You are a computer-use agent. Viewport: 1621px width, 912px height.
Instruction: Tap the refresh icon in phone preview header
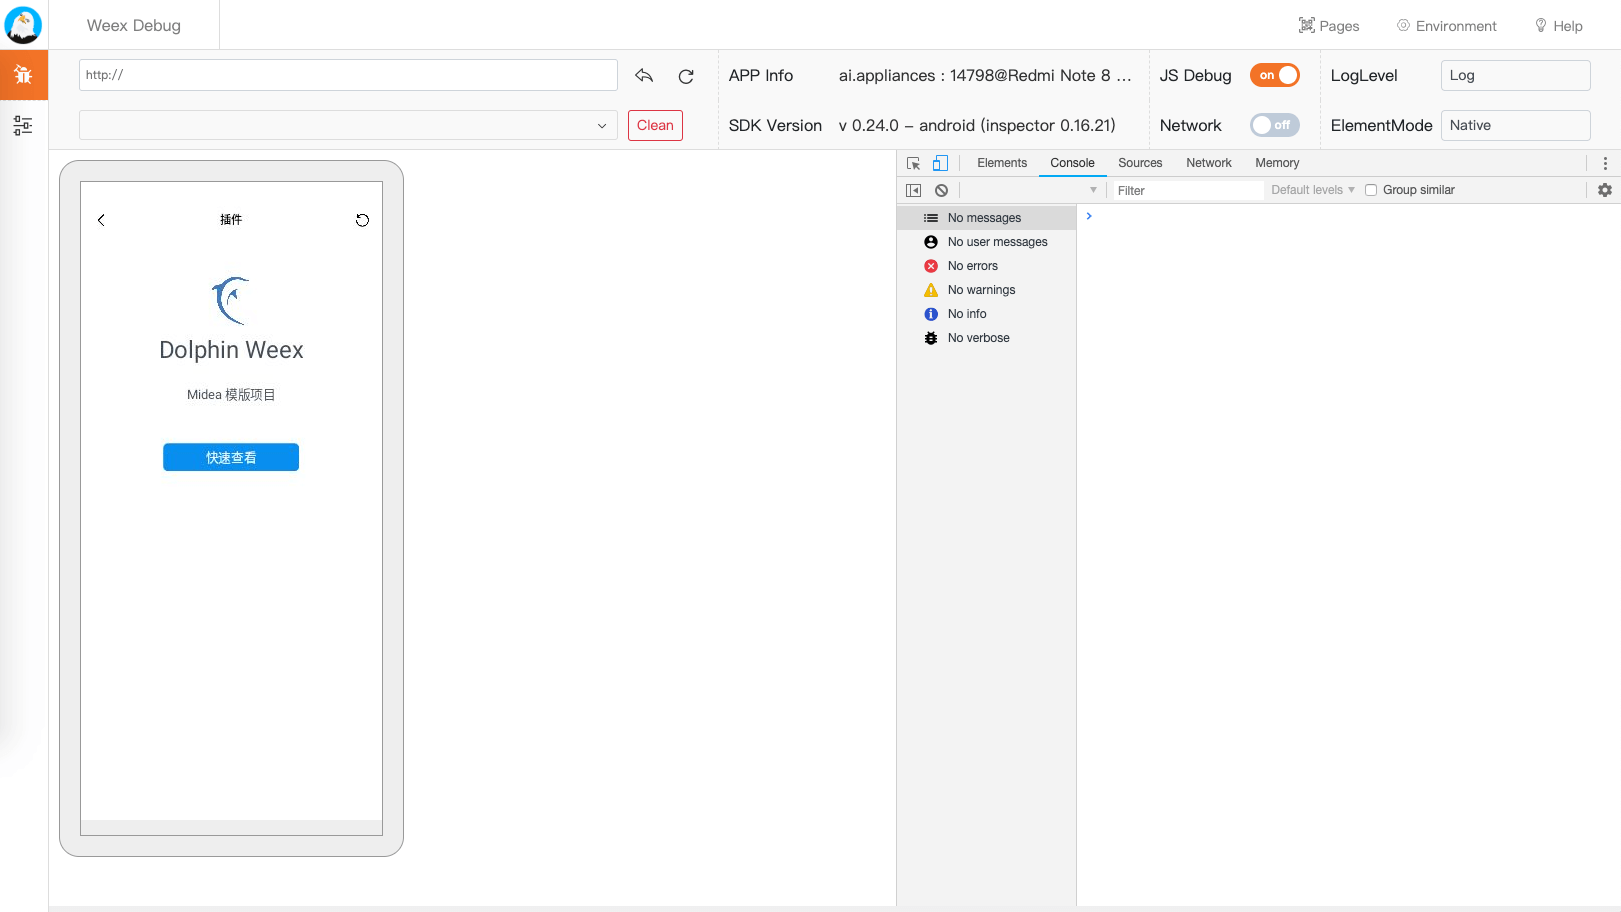(x=362, y=220)
